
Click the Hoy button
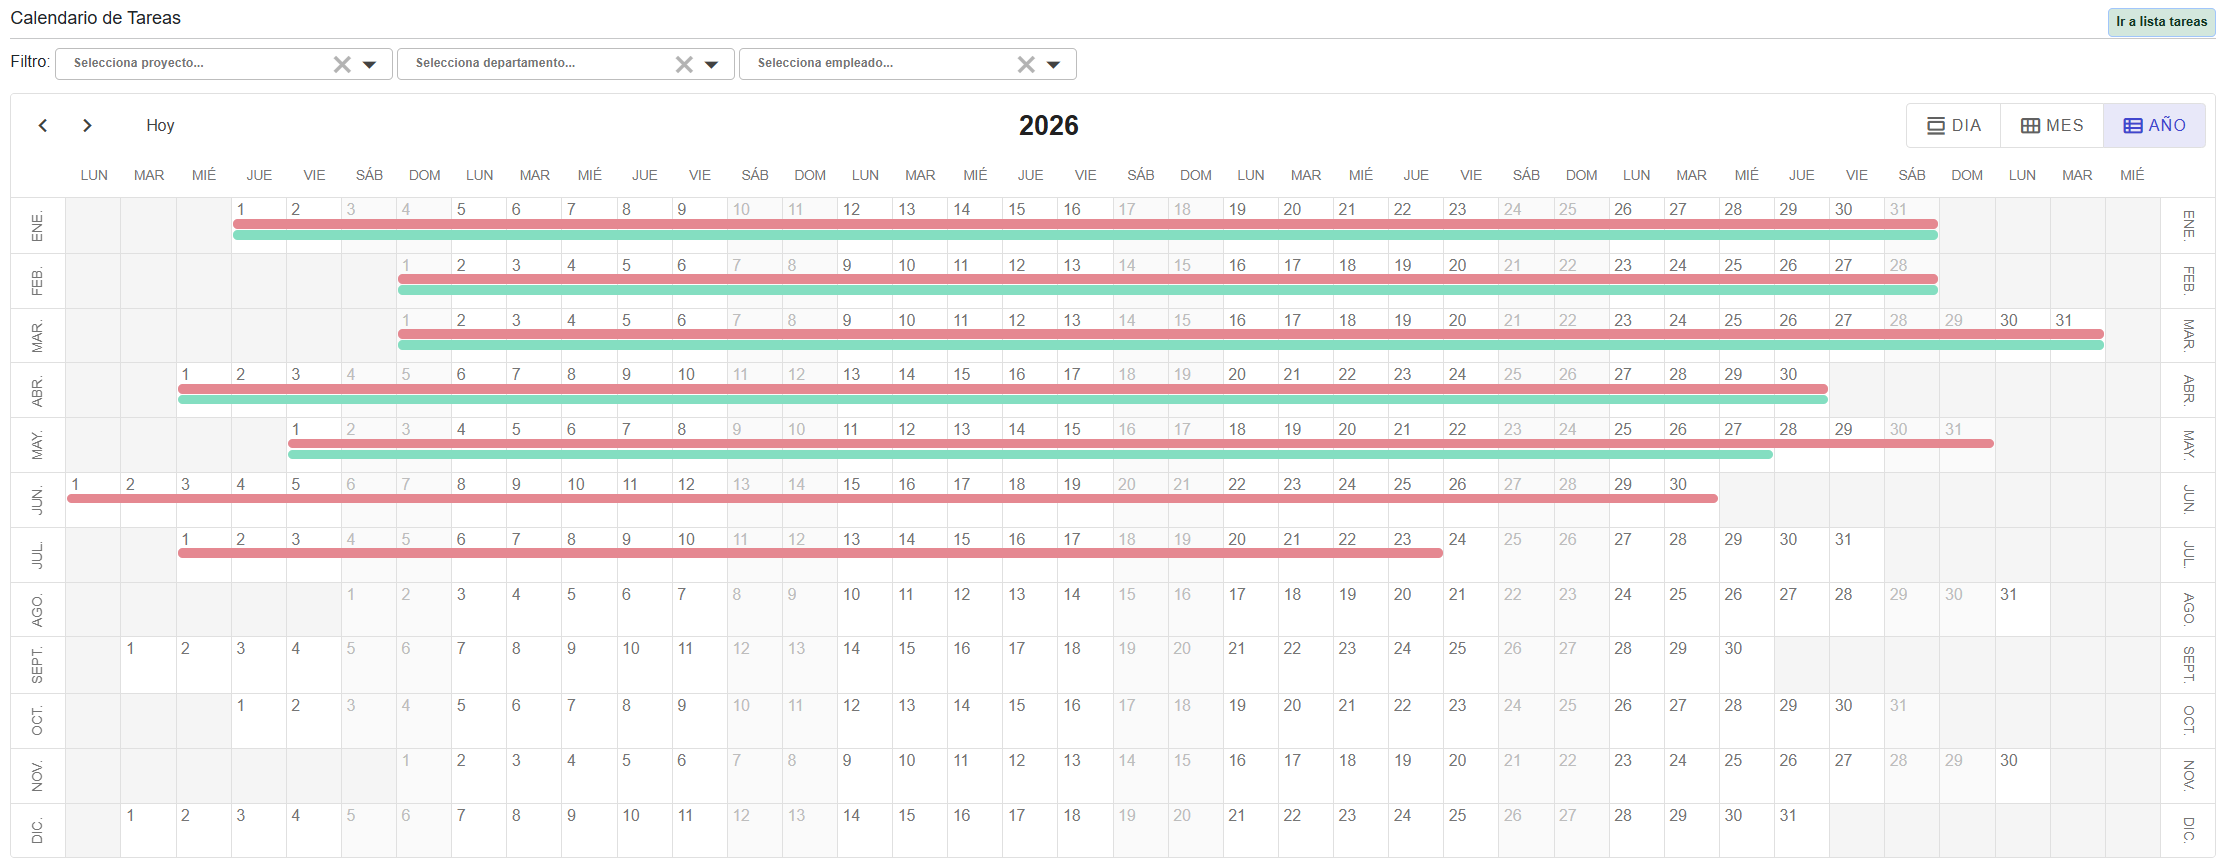[160, 125]
